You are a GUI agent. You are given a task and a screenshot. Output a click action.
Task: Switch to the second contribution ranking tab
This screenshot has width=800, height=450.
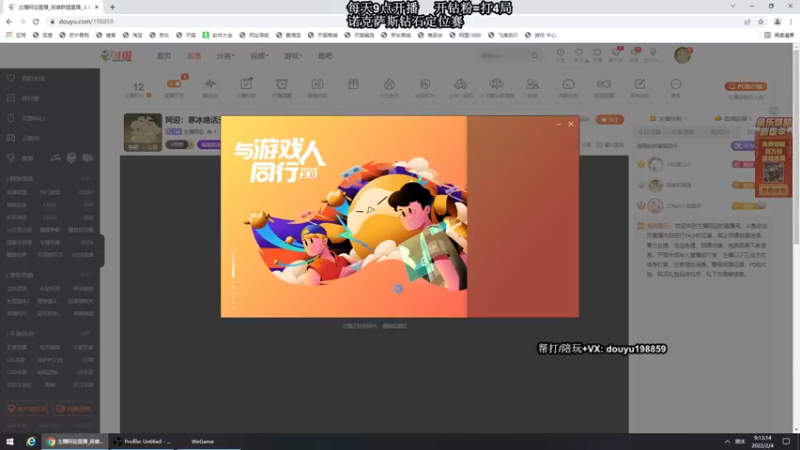[x=683, y=132]
